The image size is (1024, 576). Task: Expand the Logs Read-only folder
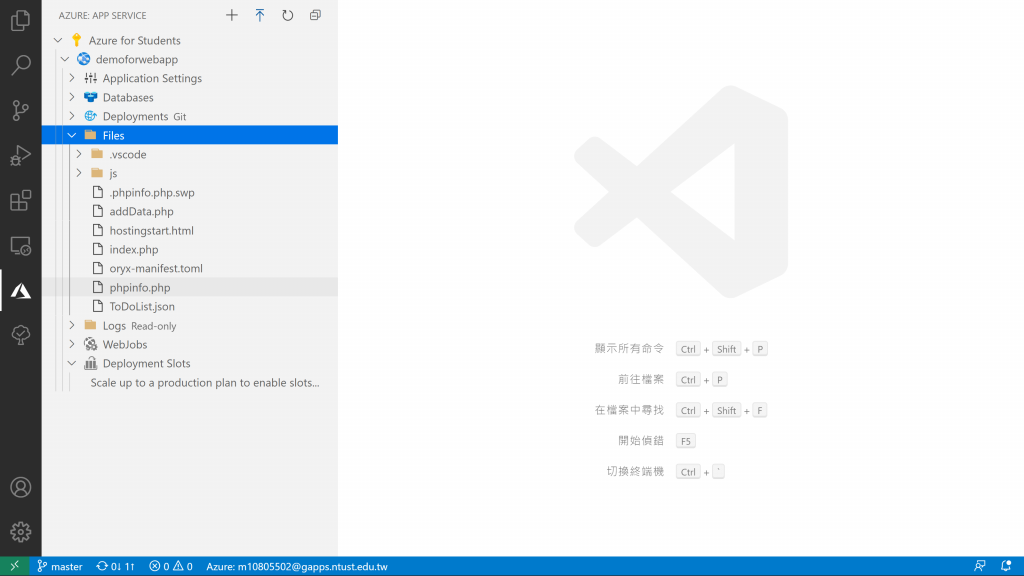[72, 325]
